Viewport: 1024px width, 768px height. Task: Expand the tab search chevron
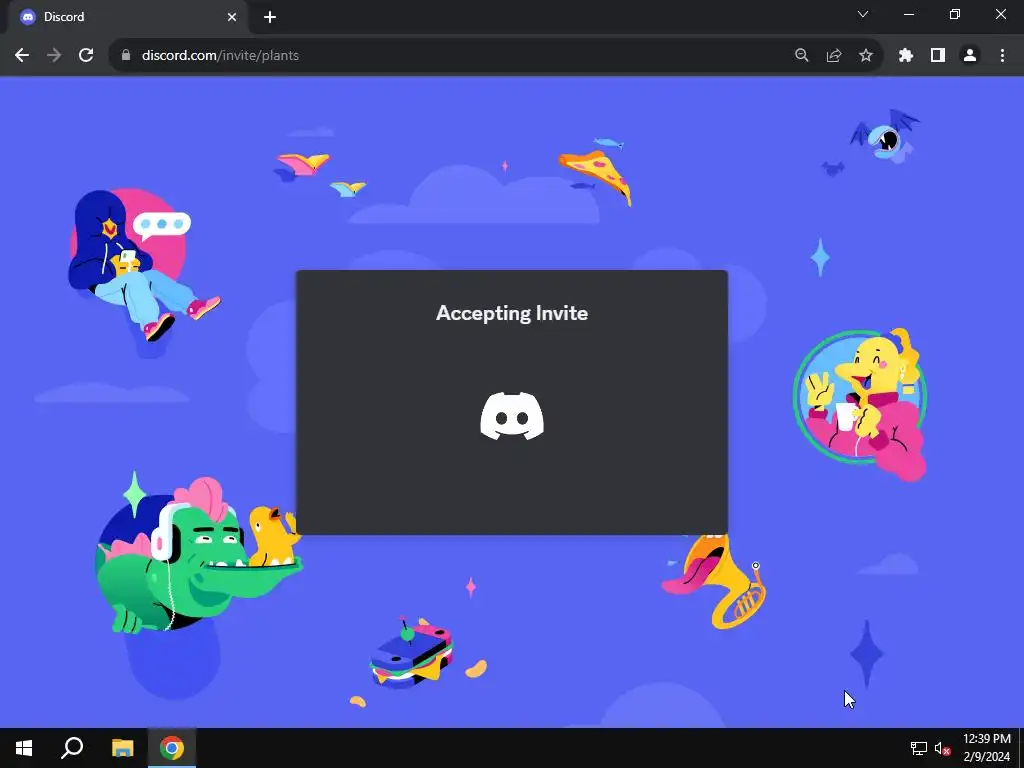pyautogui.click(x=863, y=14)
